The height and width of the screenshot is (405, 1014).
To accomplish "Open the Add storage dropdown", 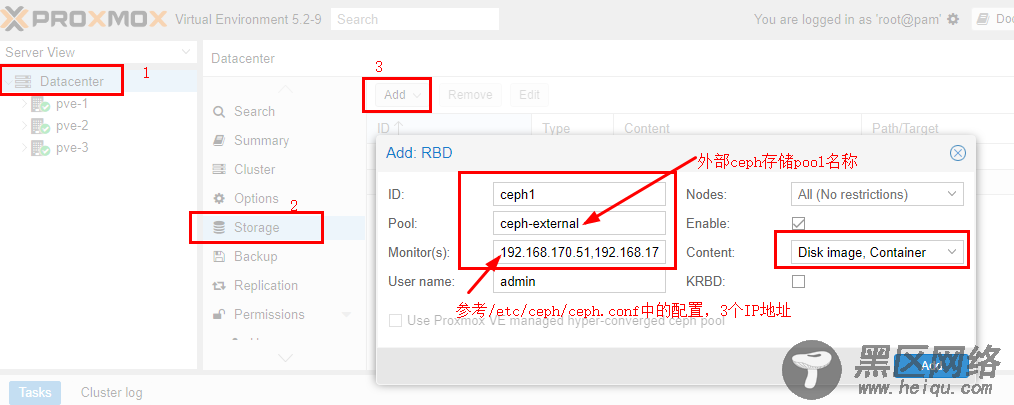I will (x=403, y=95).
